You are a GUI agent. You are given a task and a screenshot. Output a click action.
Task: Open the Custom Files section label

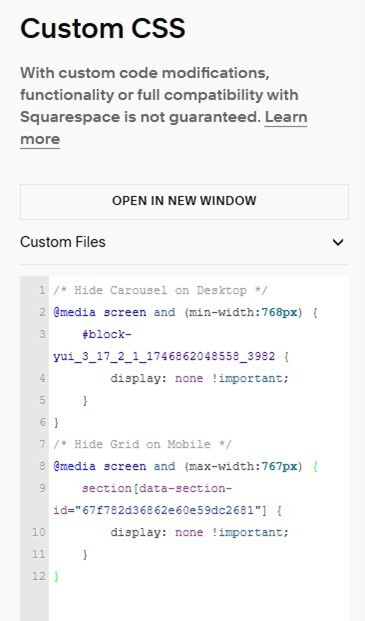(x=63, y=242)
